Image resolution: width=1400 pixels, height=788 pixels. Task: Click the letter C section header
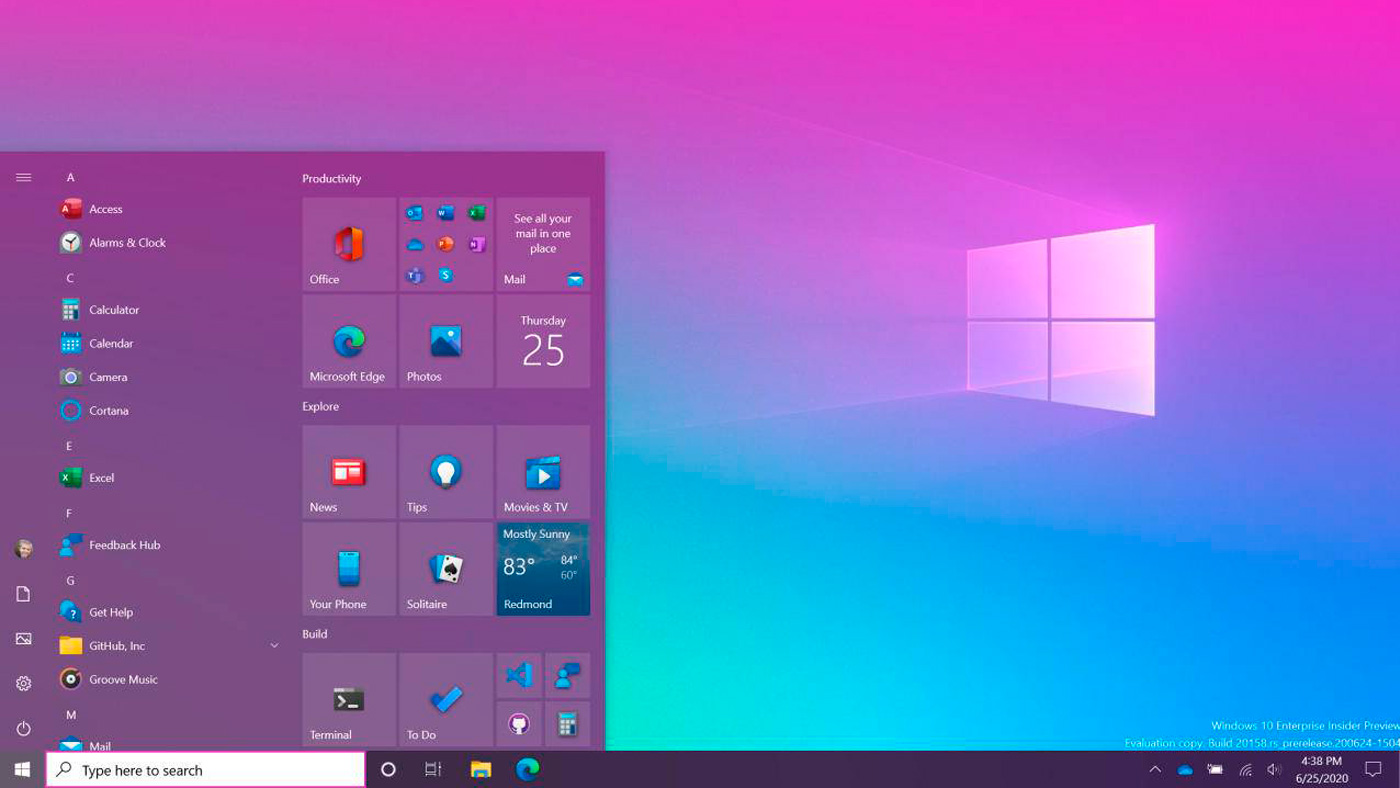71,278
